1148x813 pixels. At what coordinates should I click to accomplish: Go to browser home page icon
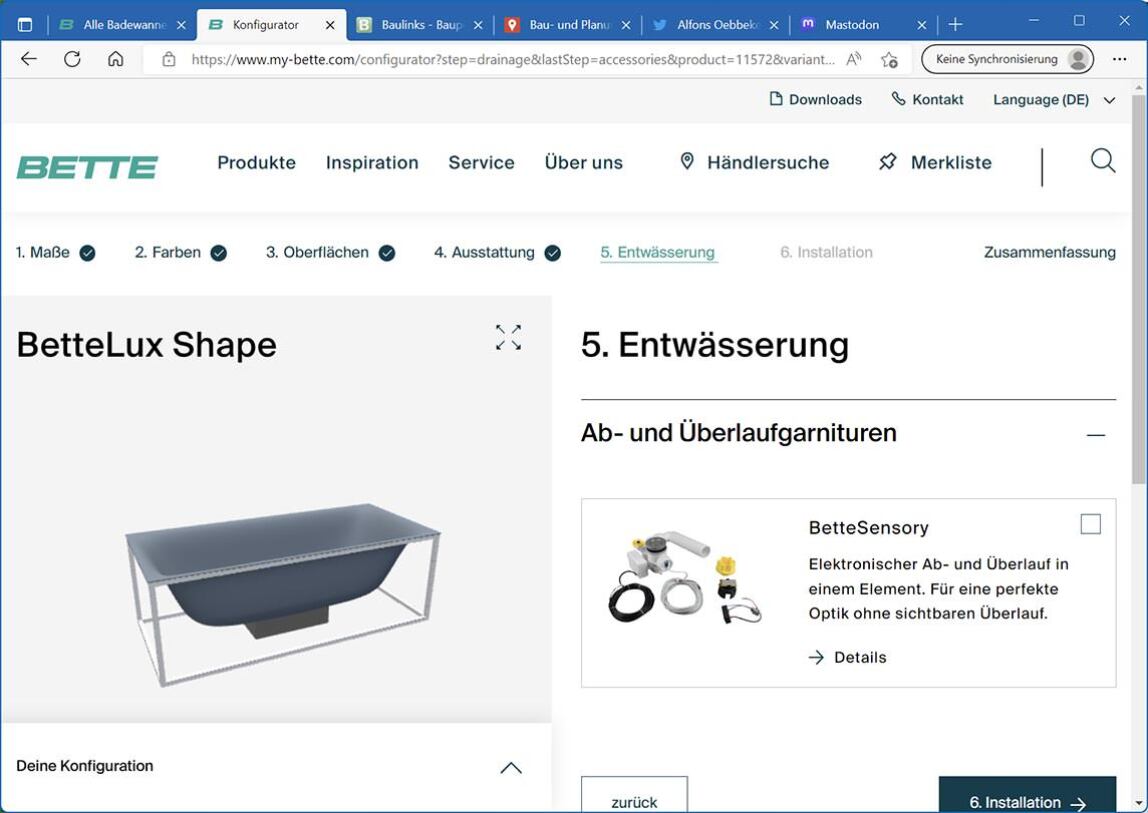pos(115,59)
